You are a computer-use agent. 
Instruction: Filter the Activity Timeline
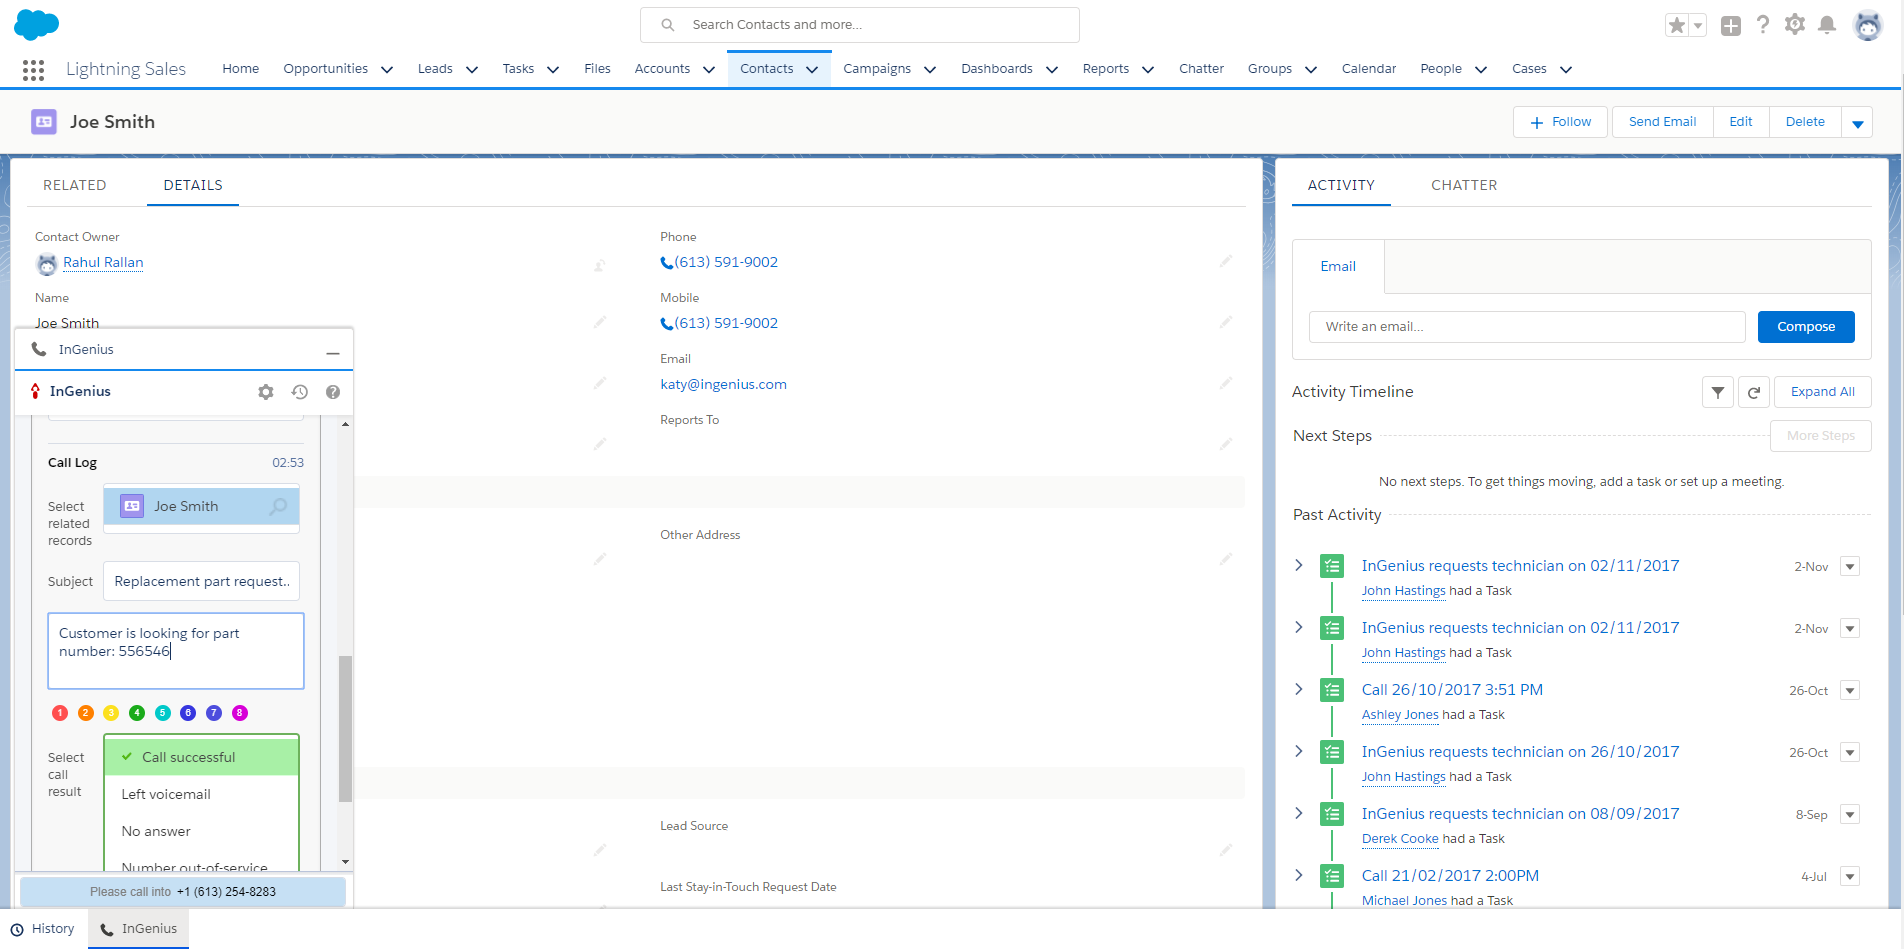[1718, 393]
